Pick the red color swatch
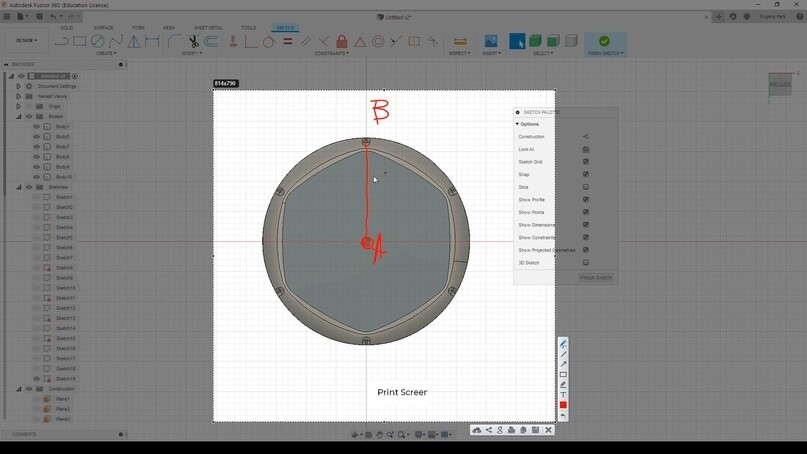The width and height of the screenshot is (807, 454). 563,405
